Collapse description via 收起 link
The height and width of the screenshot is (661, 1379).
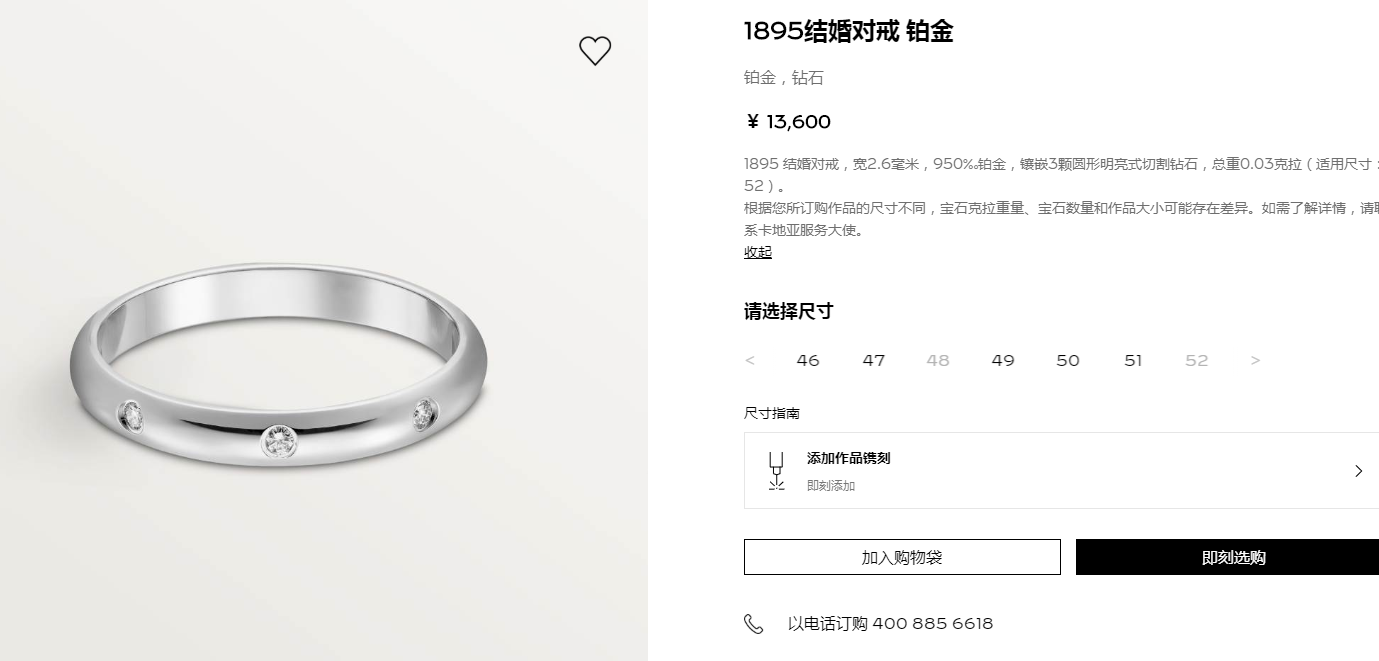(758, 252)
